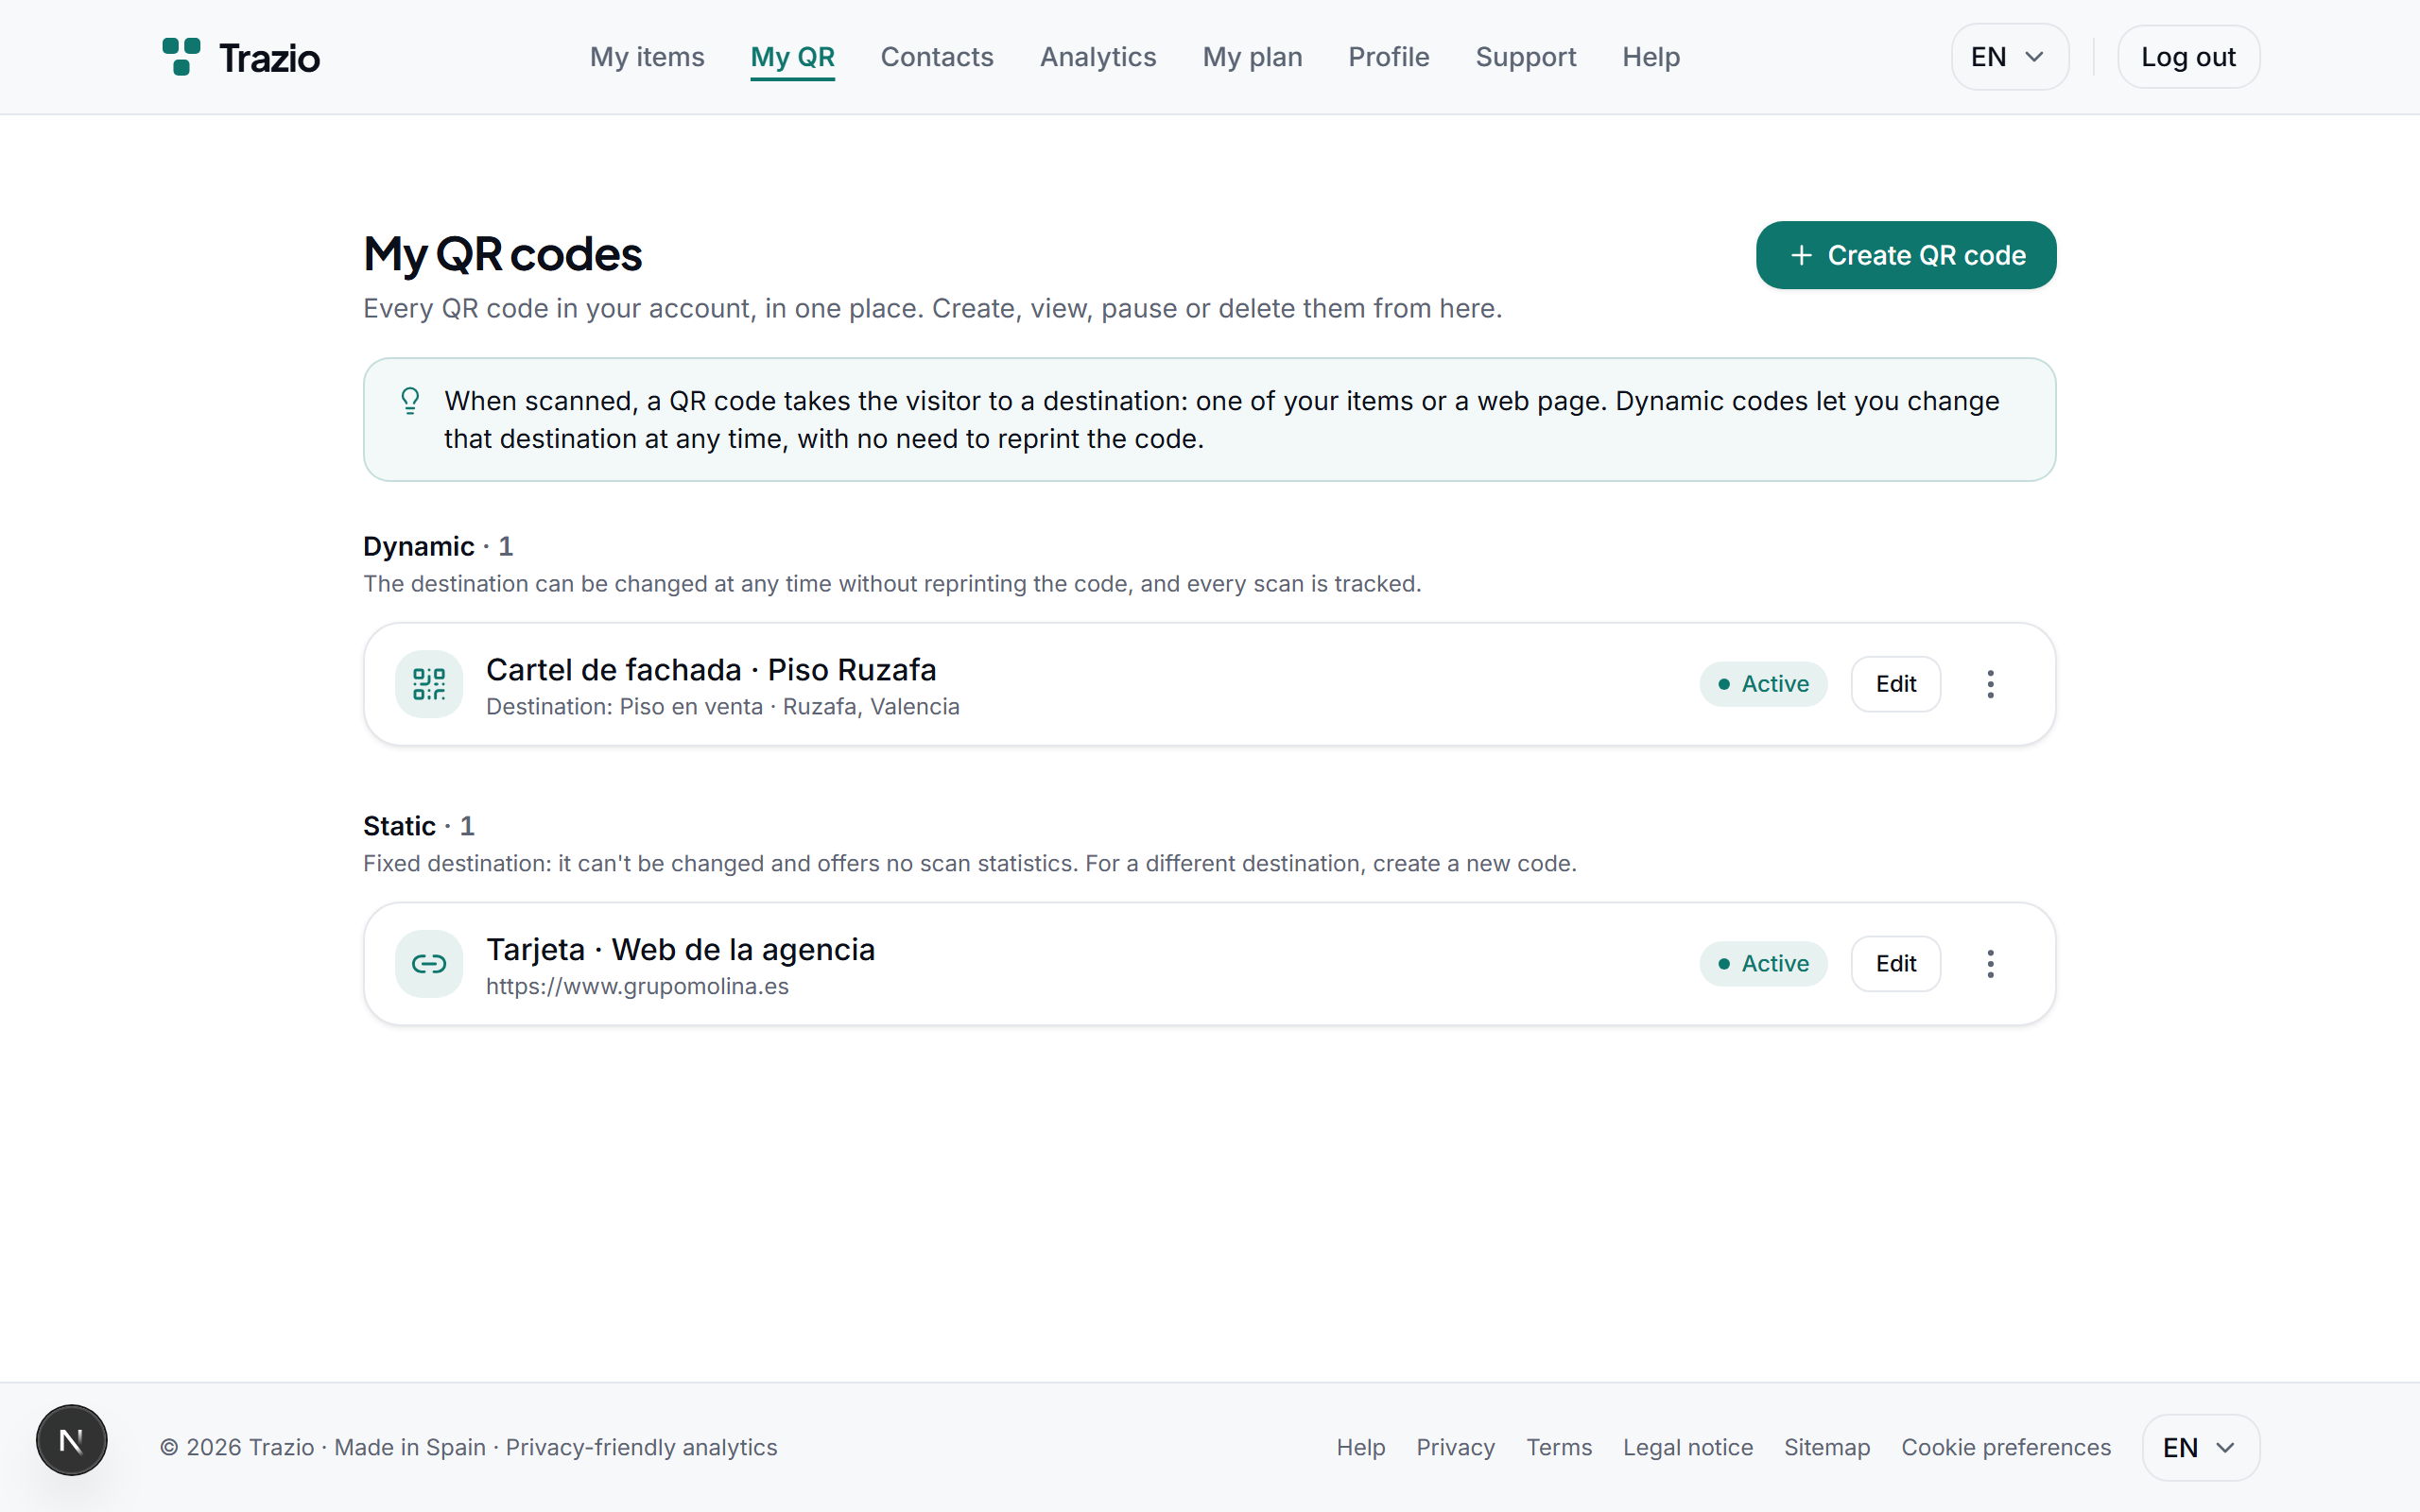Open the Contacts tab
This screenshot has width=2420, height=1512.
click(937, 57)
